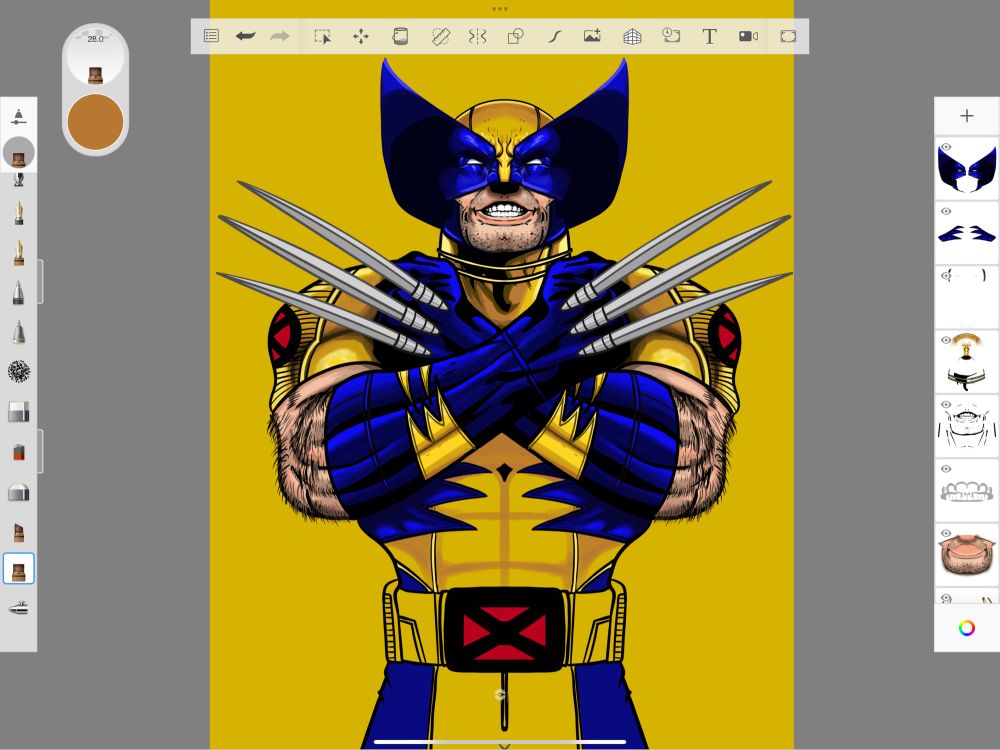Open the Time-lapse recording tool
The width and height of the screenshot is (1000, 750).
pos(671,36)
